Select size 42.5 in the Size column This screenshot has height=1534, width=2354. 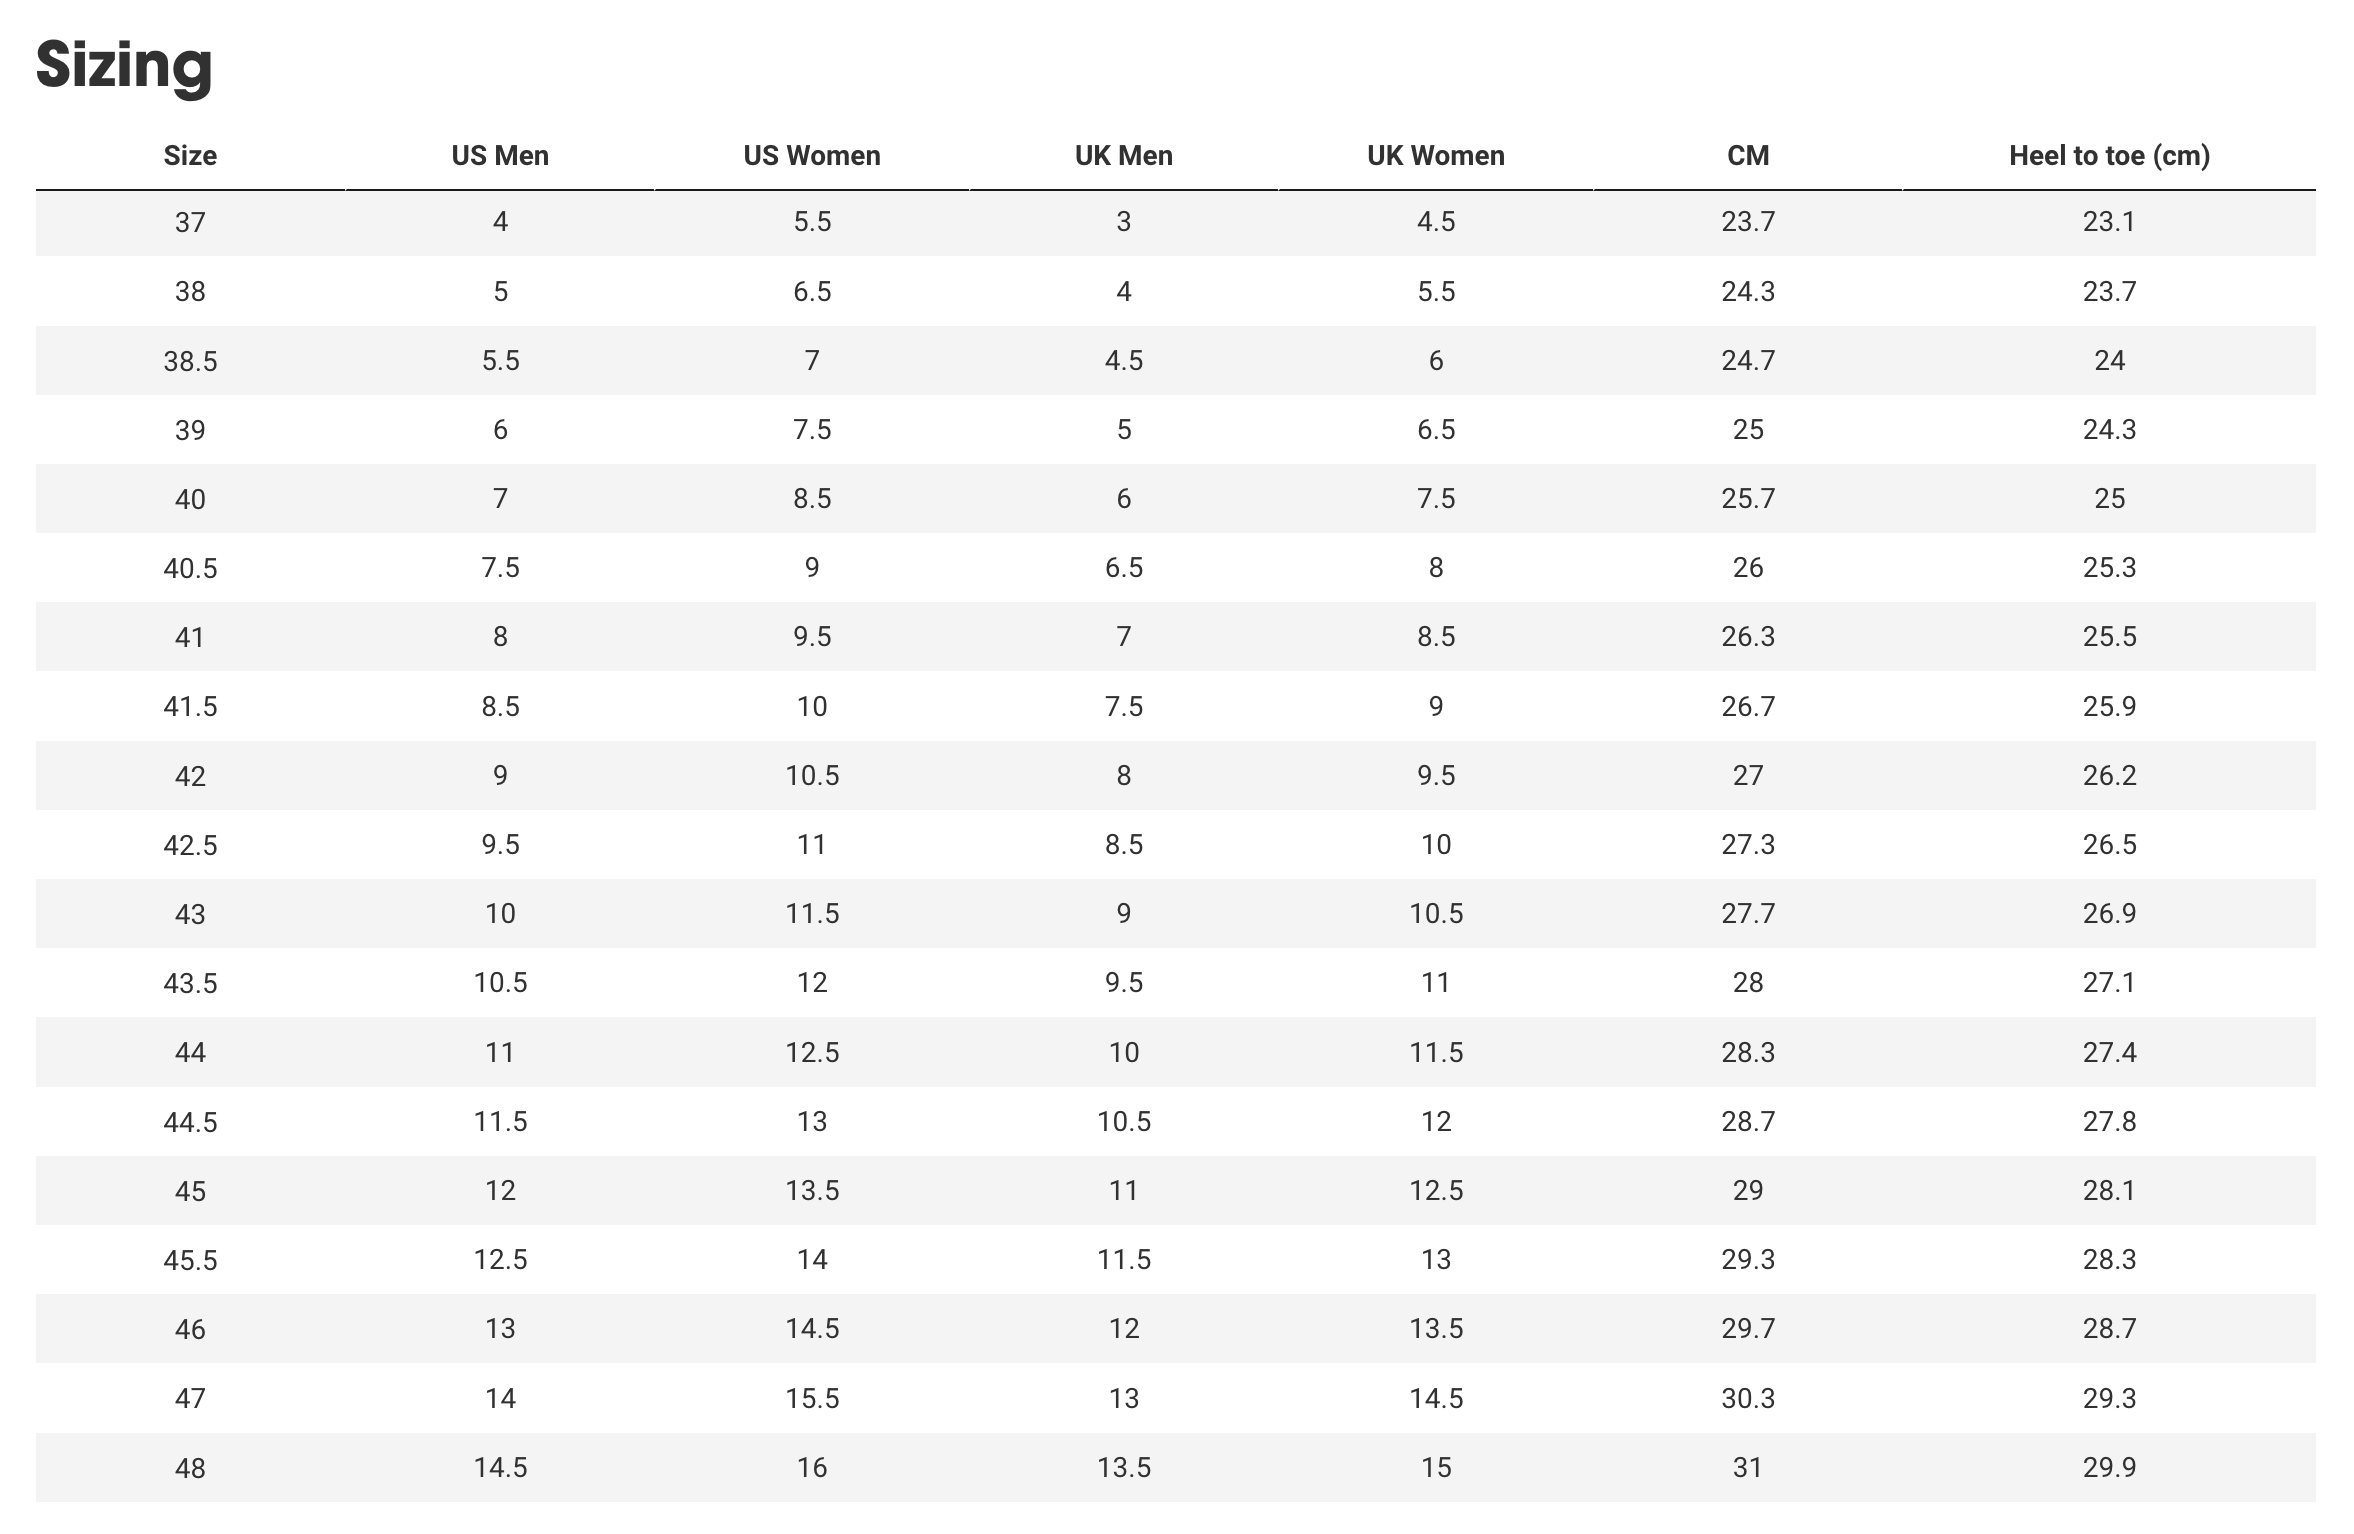(190, 845)
